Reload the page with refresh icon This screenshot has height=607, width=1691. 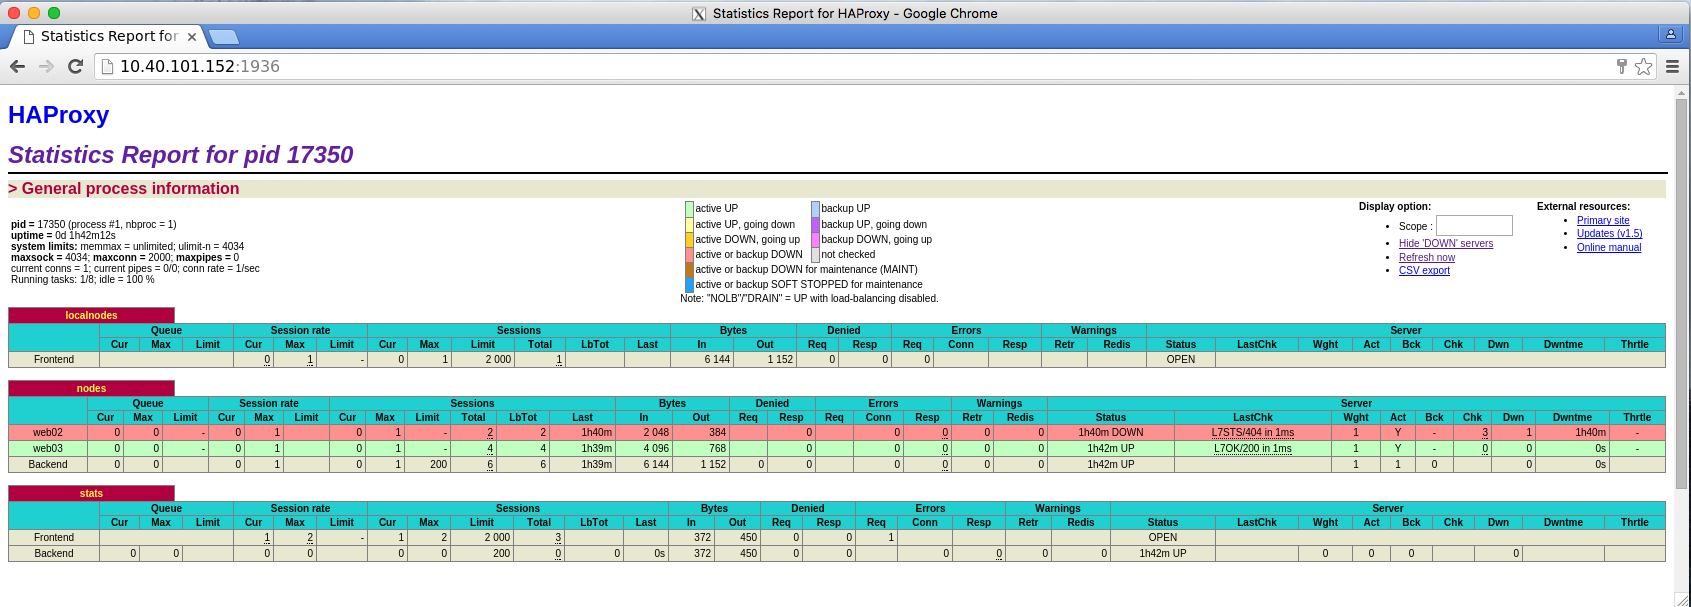click(x=75, y=66)
